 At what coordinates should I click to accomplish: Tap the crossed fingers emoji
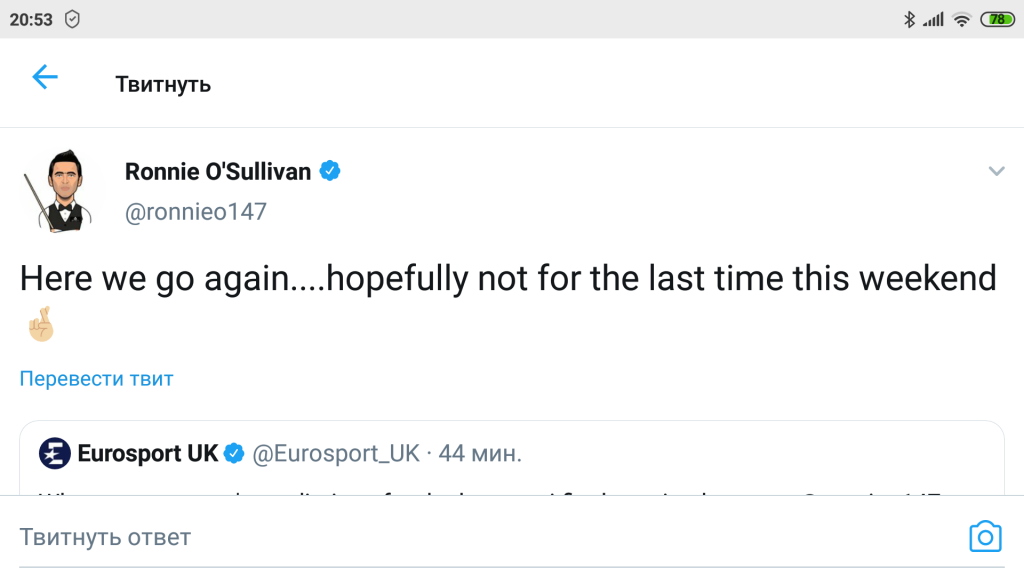pyautogui.click(x=41, y=325)
